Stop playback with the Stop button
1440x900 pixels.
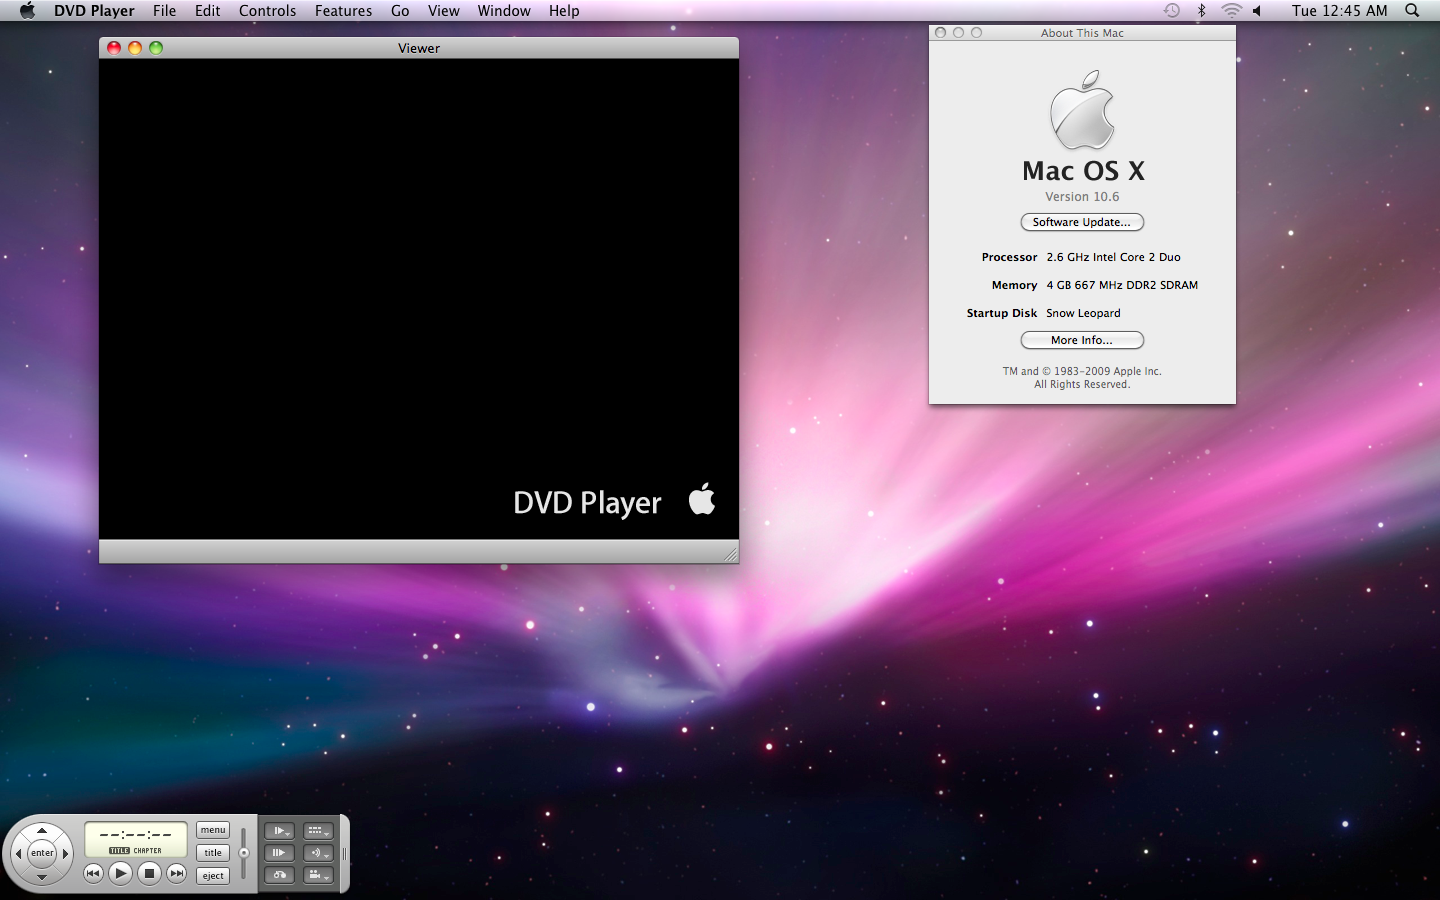(149, 873)
